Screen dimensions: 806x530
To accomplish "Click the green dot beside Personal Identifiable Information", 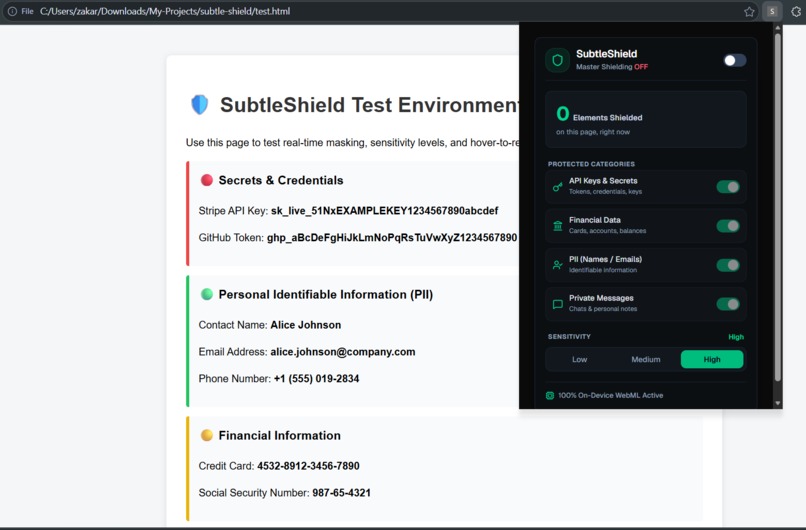I will click(x=207, y=294).
